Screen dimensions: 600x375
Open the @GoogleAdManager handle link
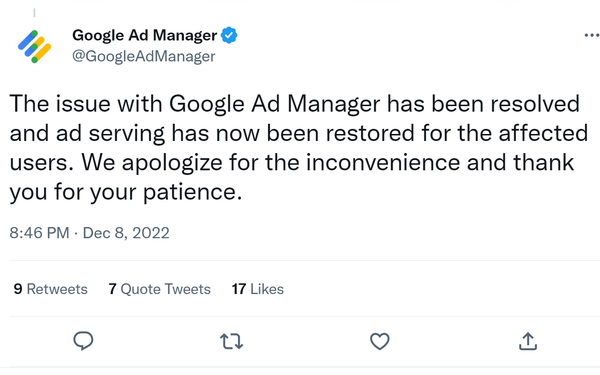pyautogui.click(x=144, y=56)
